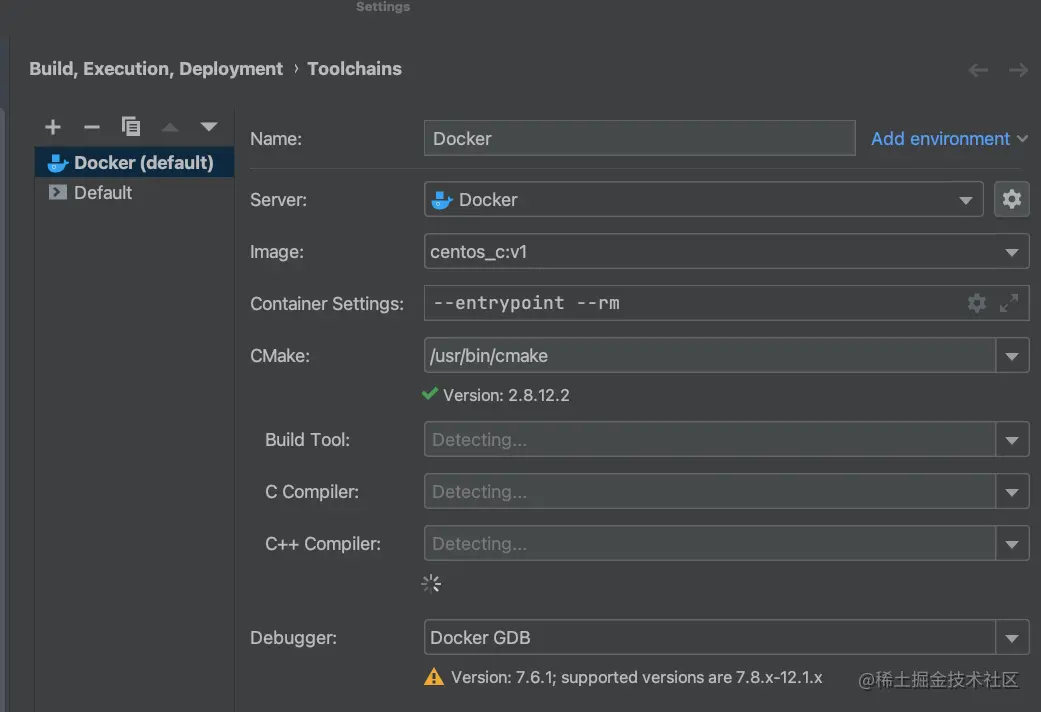Click the debugger version warning icon
The image size is (1041, 712).
tap(434, 677)
